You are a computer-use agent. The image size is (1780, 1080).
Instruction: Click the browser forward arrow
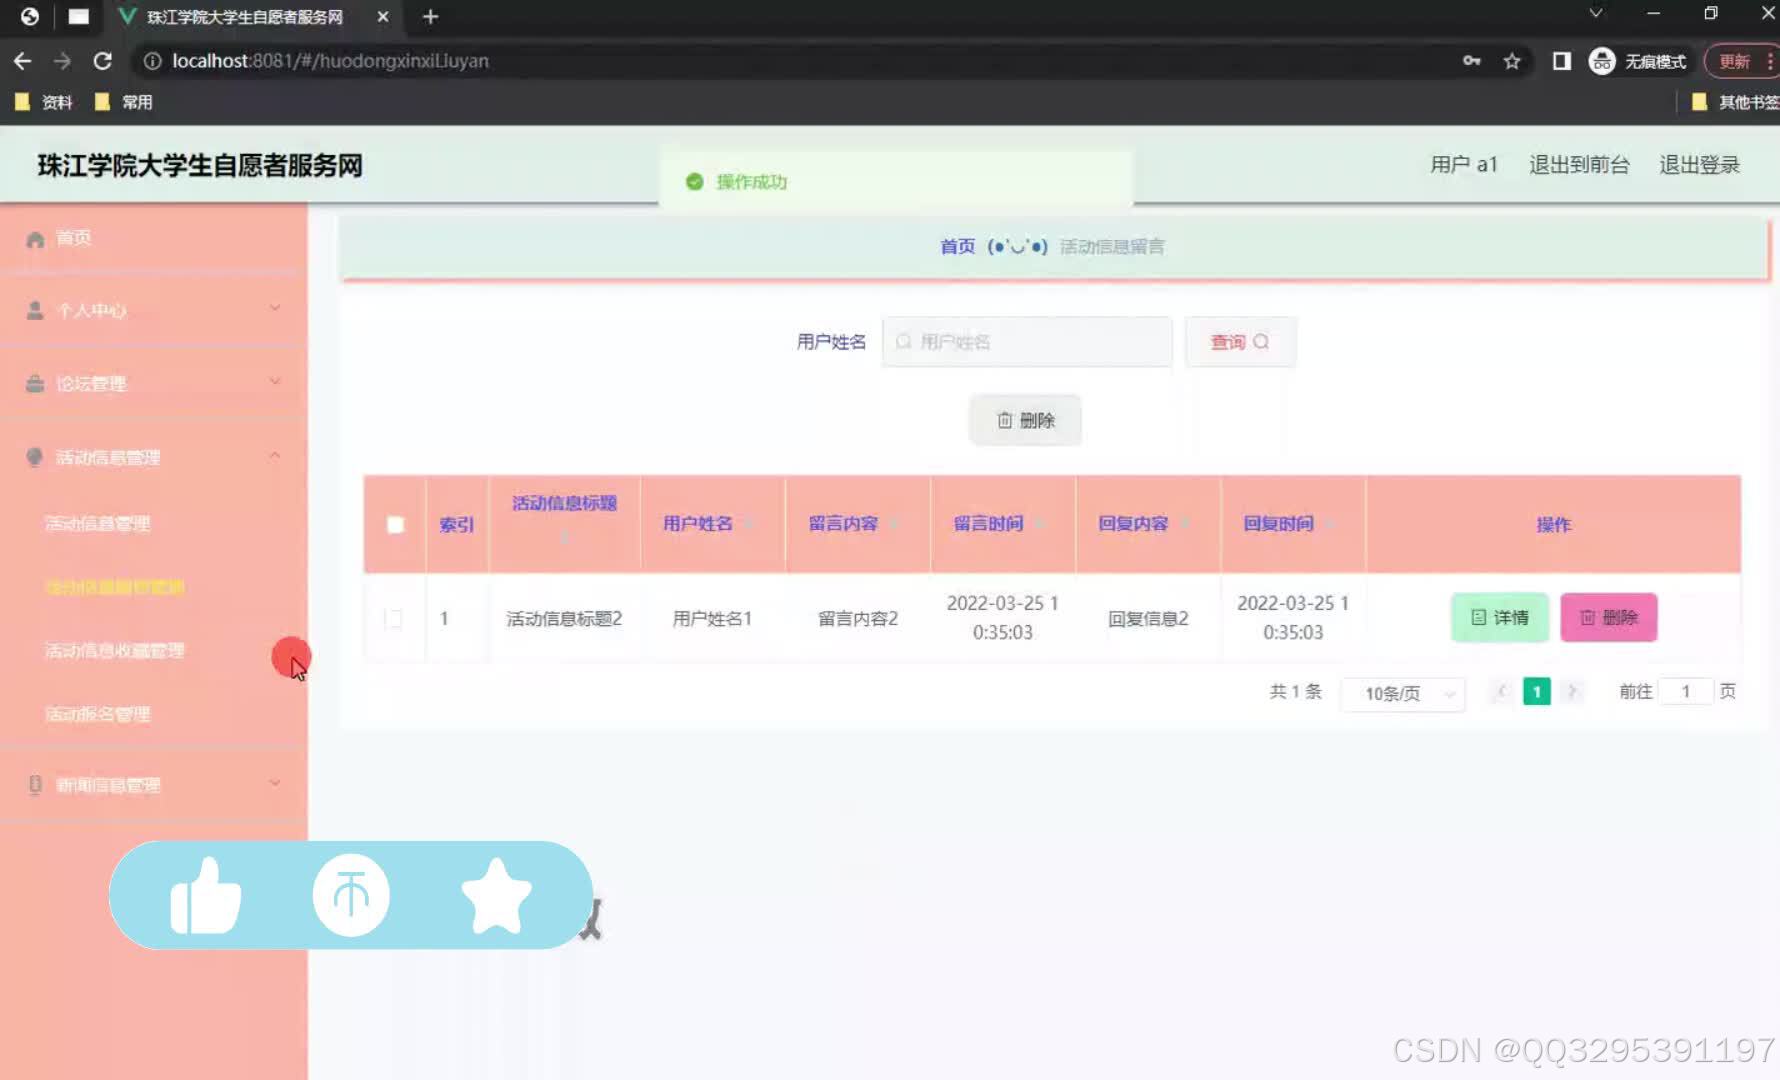(x=62, y=61)
